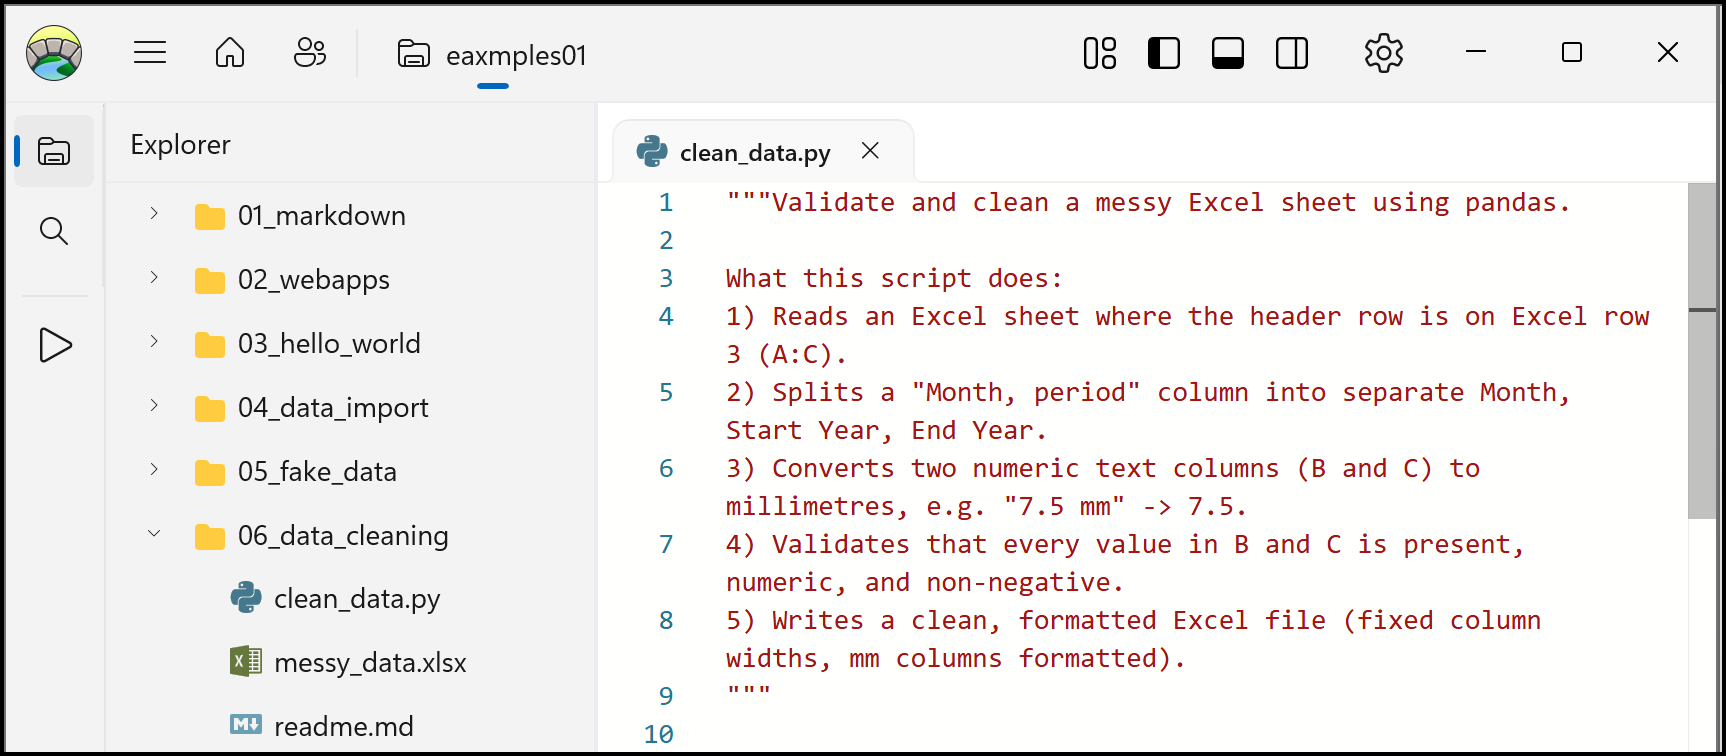Click the application logo
The image size is (1726, 756).
coord(55,52)
